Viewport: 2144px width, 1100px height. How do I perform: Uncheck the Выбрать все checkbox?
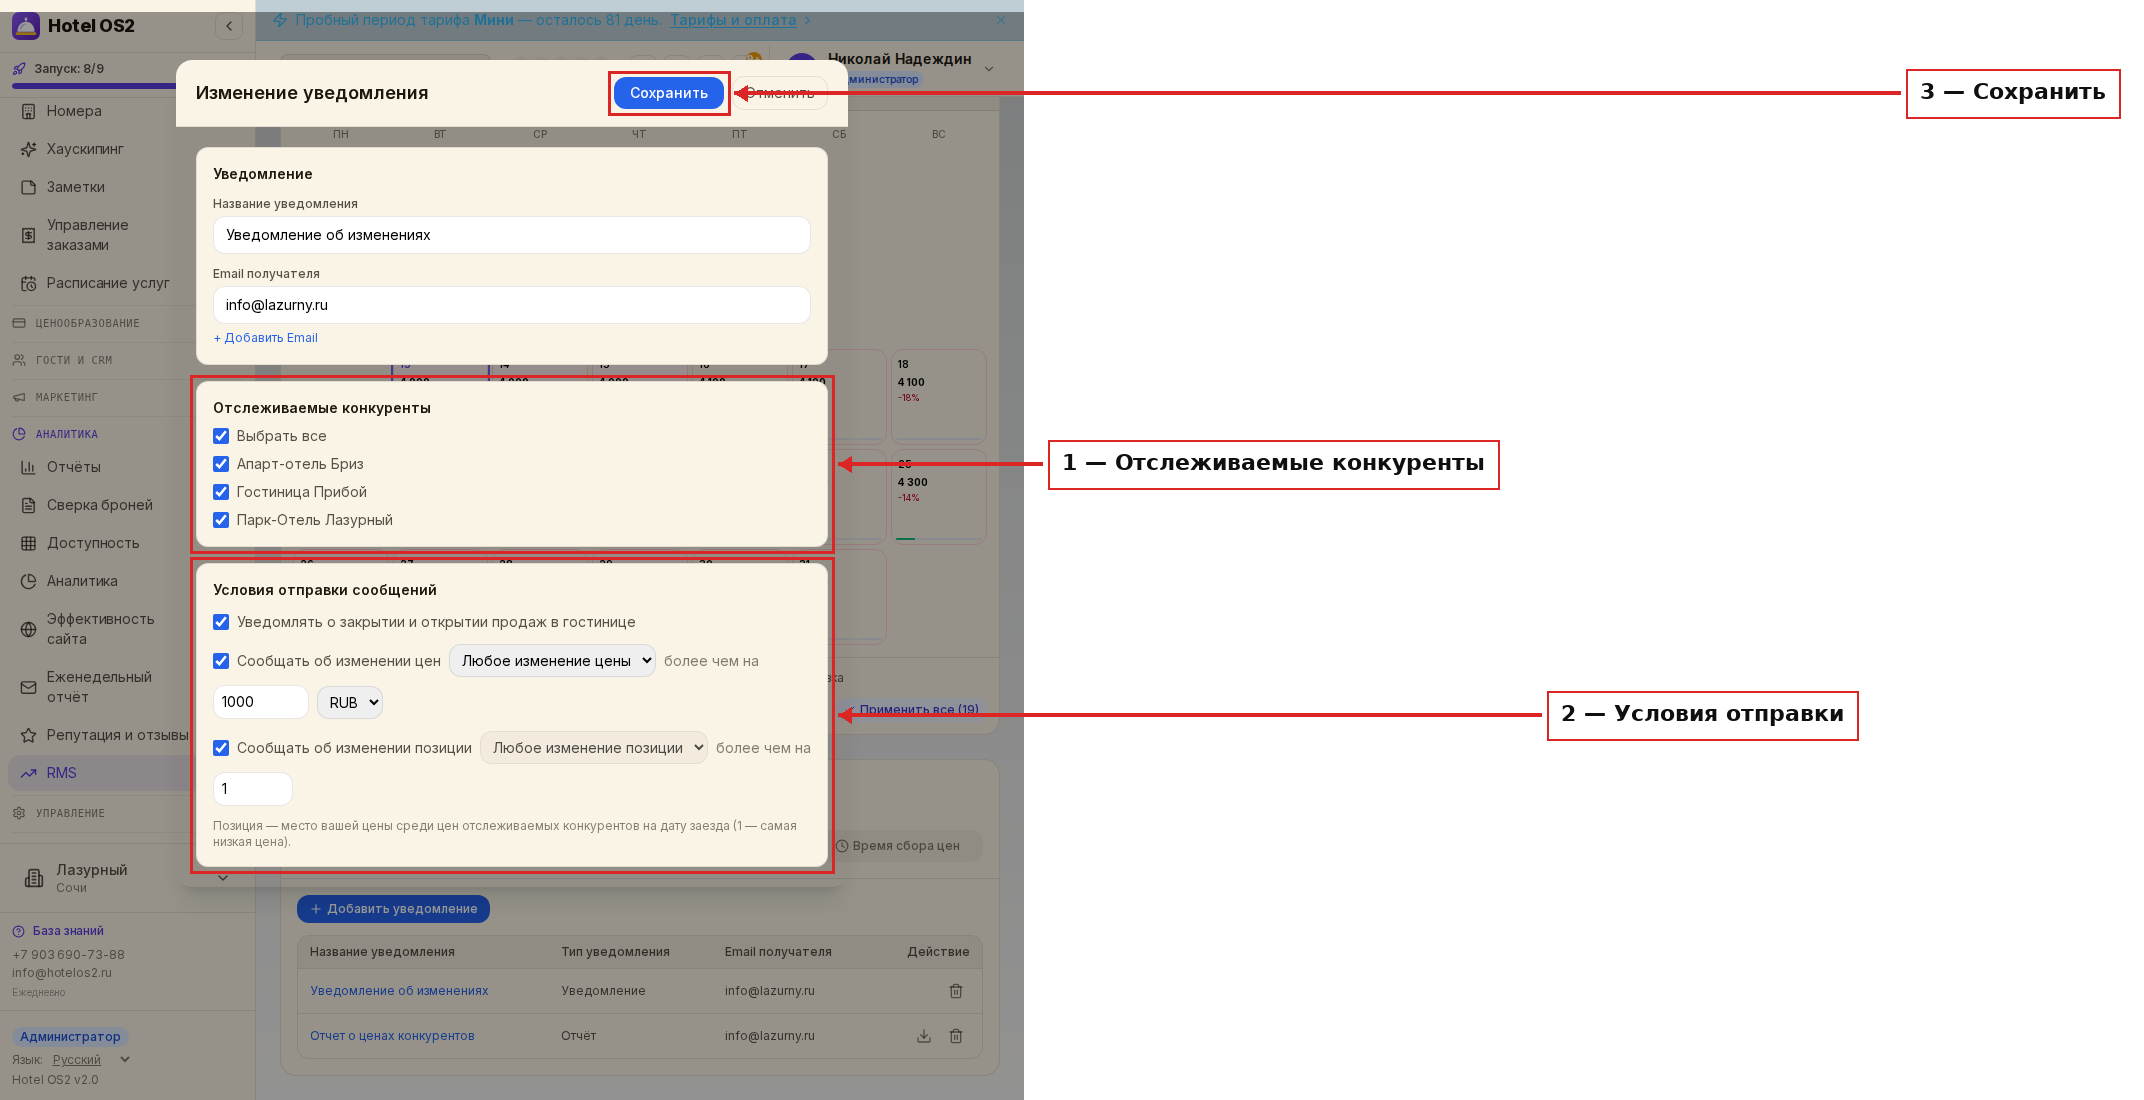coord(221,436)
